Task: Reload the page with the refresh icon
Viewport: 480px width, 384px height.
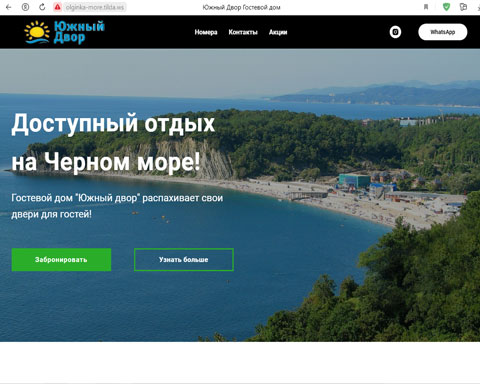Action: pos(42,7)
